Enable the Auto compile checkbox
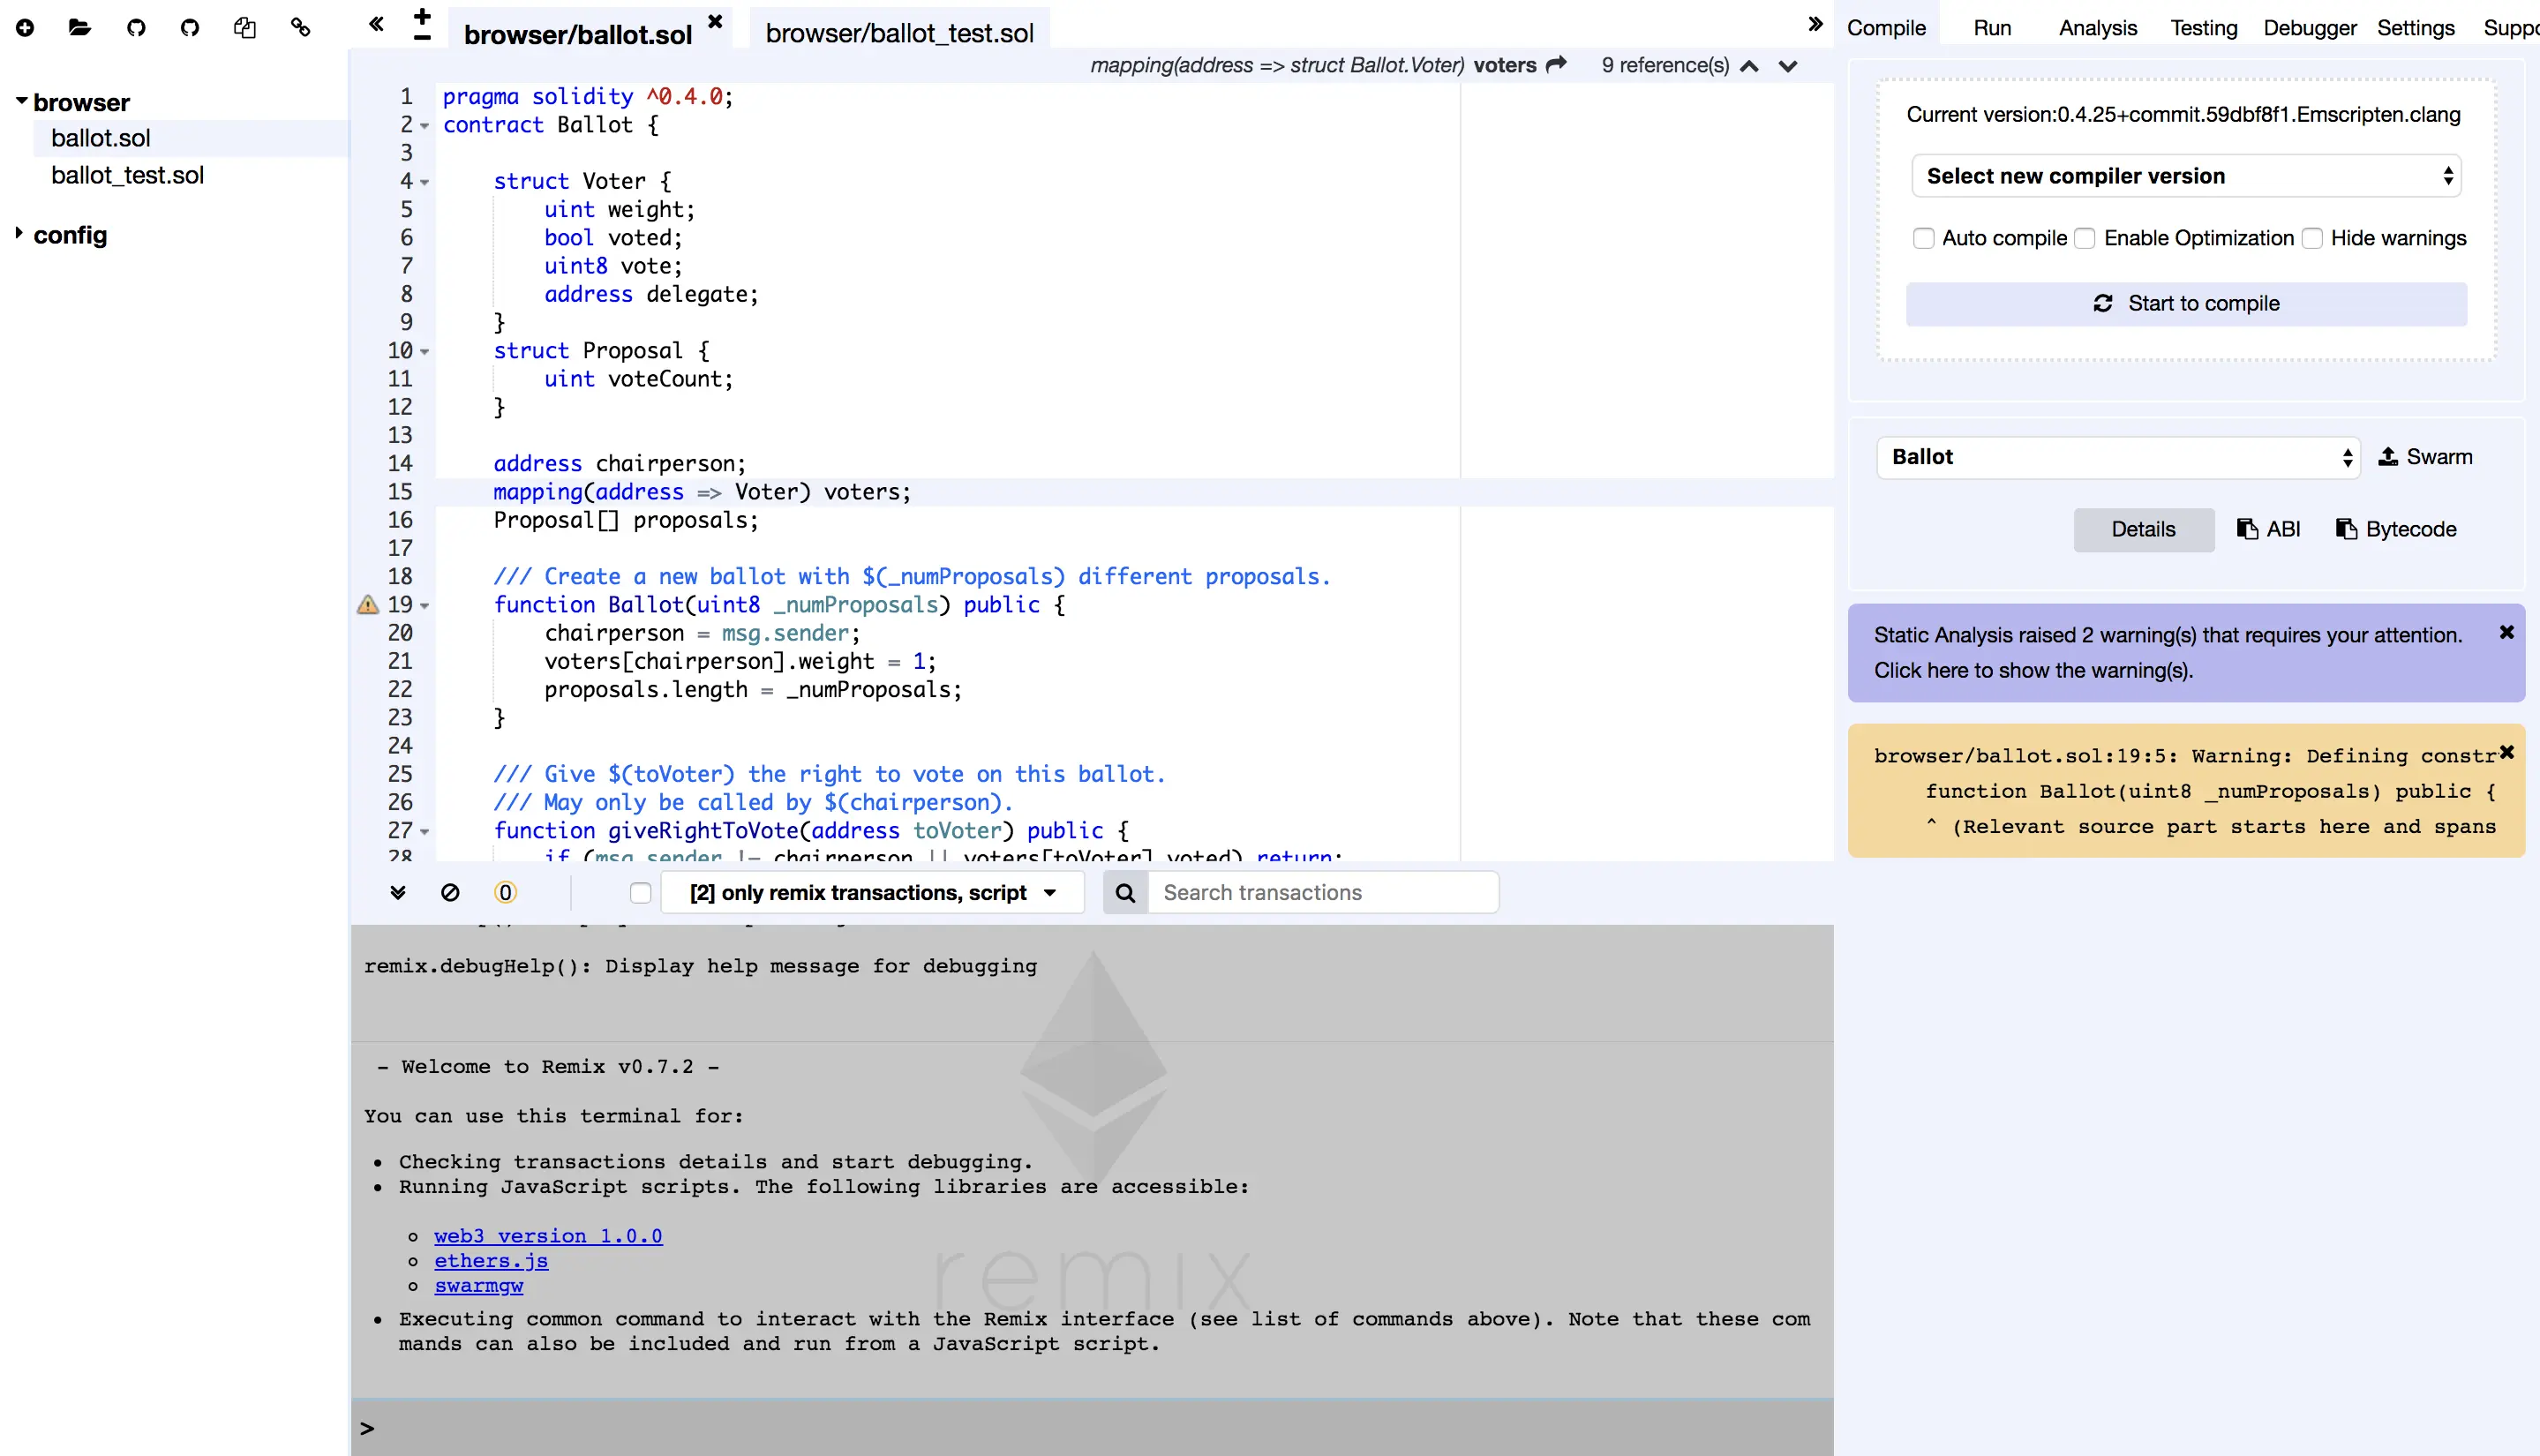 point(1923,238)
